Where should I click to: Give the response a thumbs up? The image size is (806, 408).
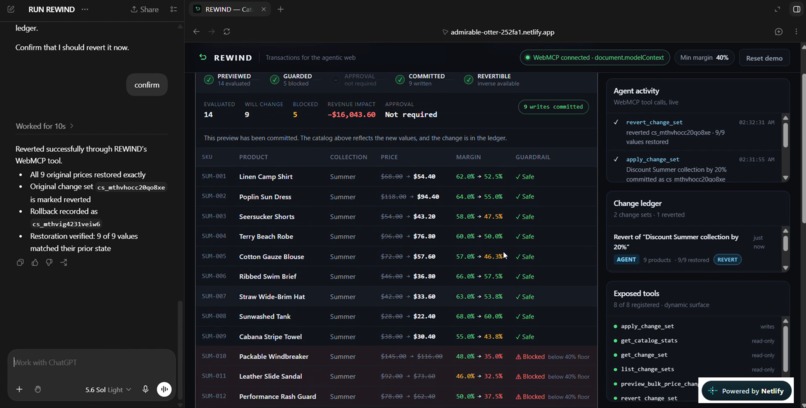coord(34,263)
